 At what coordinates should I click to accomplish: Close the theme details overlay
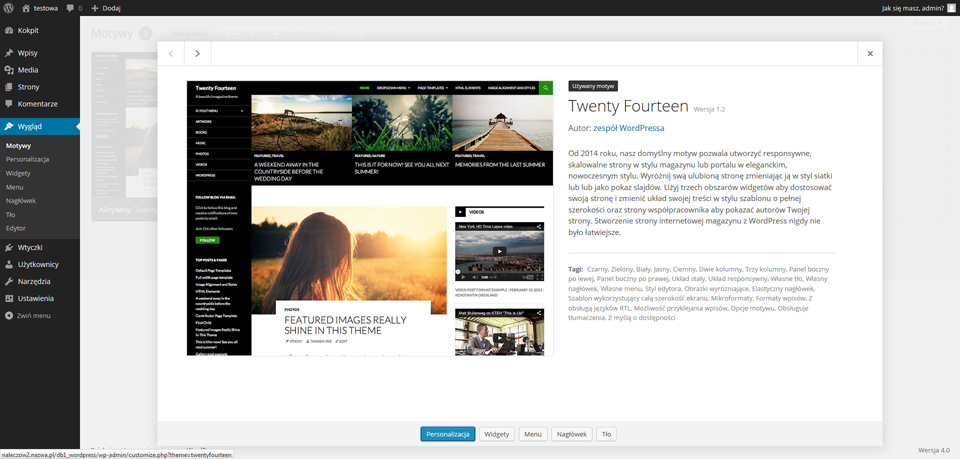pos(870,53)
